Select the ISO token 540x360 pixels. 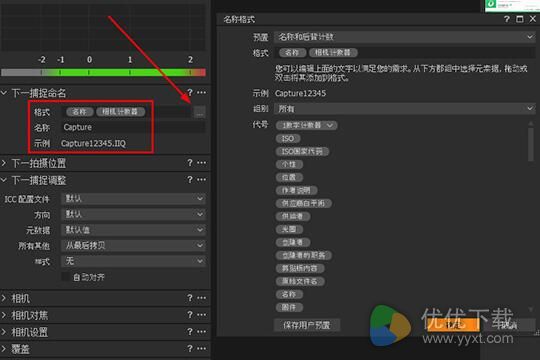(288, 138)
